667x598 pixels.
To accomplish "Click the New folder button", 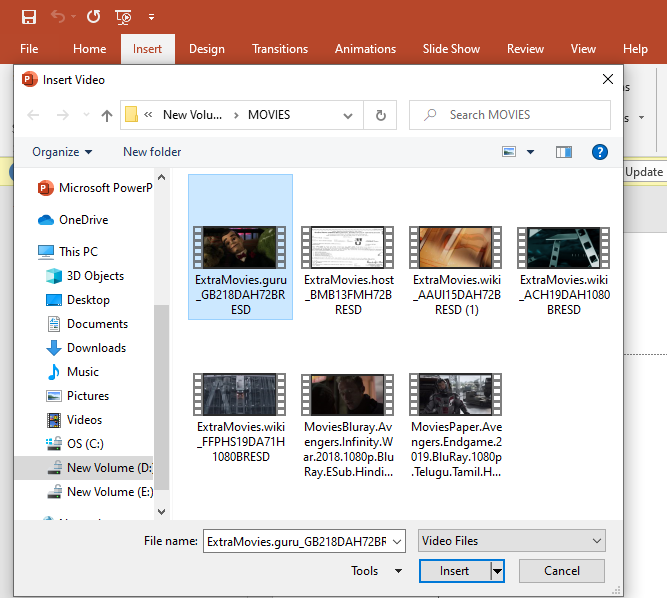I will 152,152.
